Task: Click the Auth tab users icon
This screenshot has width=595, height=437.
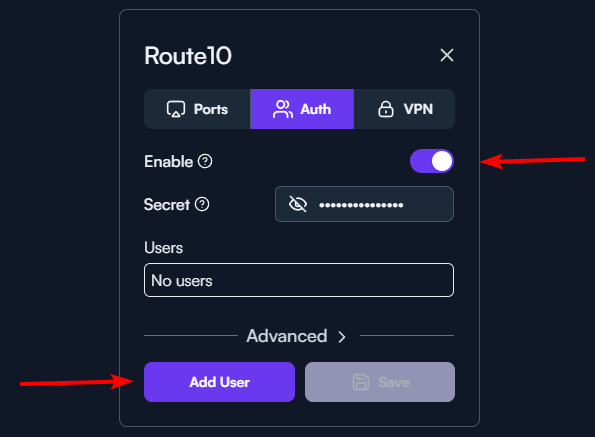Action: [x=283, y=109]
